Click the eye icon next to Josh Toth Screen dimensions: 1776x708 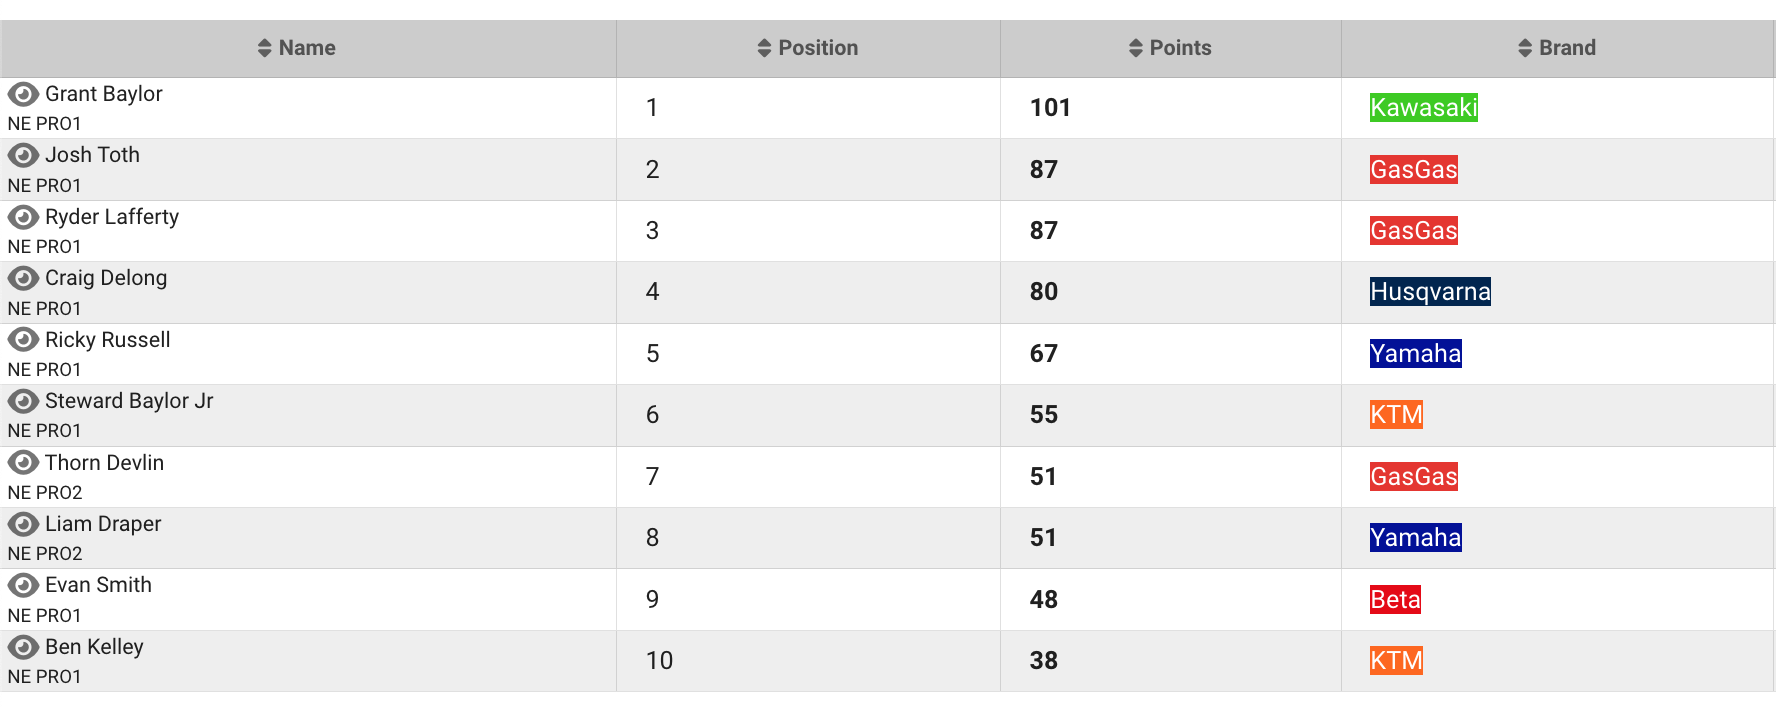23,155
